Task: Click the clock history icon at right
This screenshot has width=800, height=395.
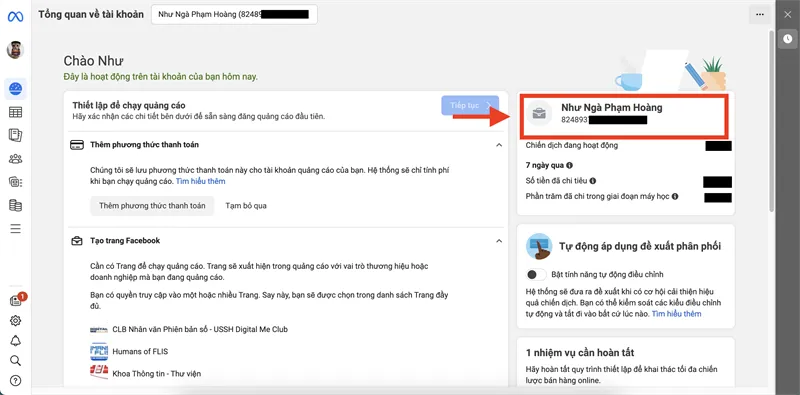Action: tap(788, 39)
